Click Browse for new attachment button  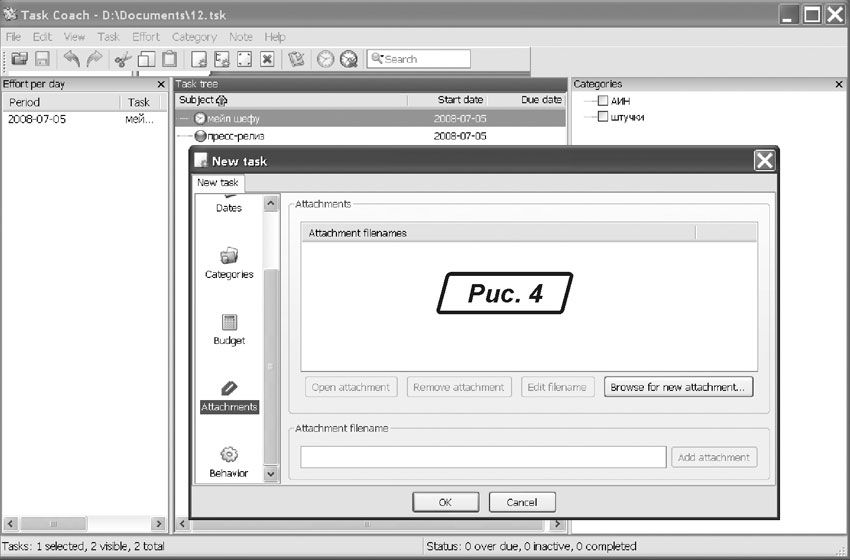[678, 387]
